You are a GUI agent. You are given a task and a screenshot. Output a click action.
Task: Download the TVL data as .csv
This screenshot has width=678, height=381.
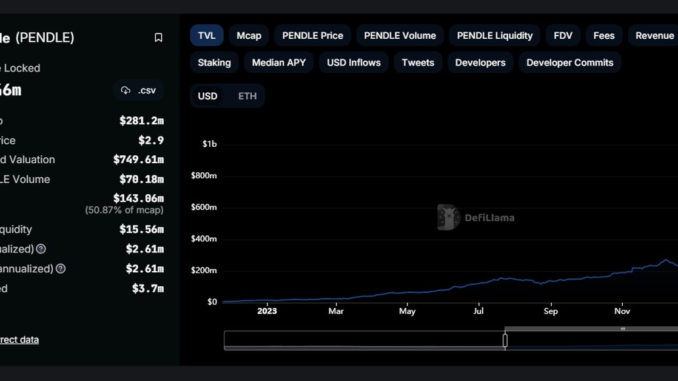(138, 90)
